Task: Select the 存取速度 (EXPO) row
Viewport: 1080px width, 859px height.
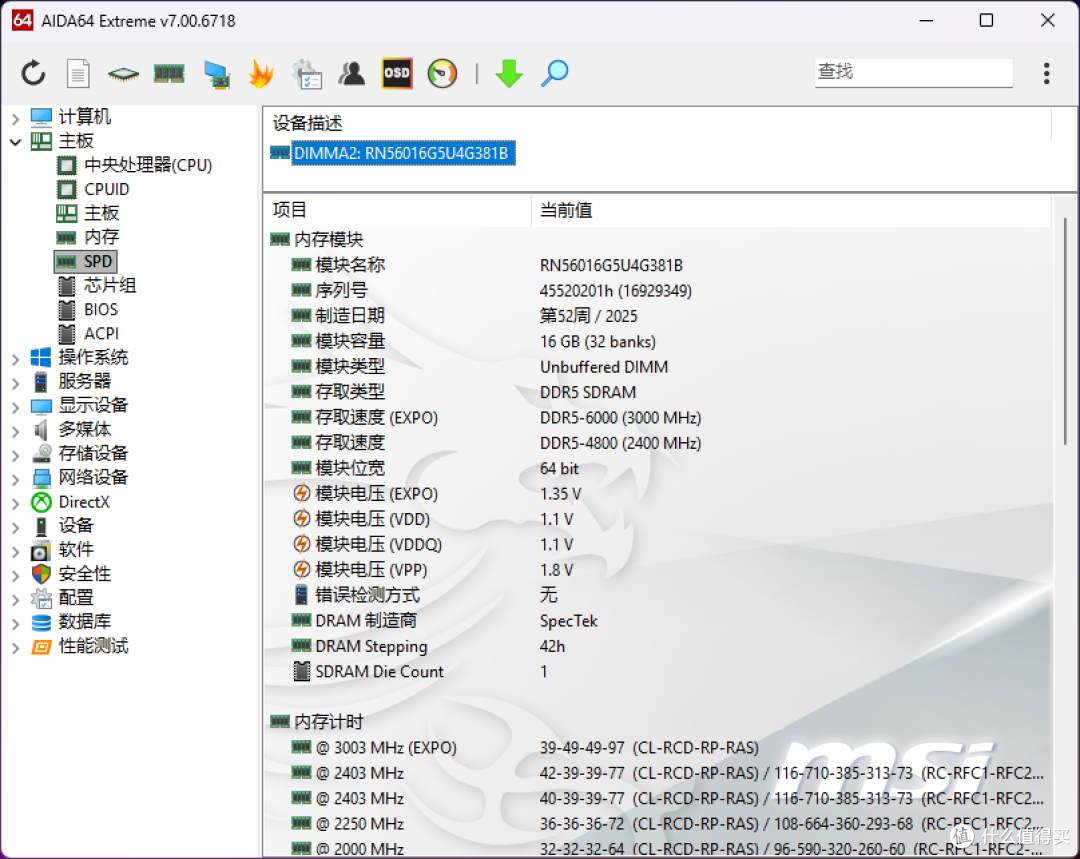Action: 658,418
